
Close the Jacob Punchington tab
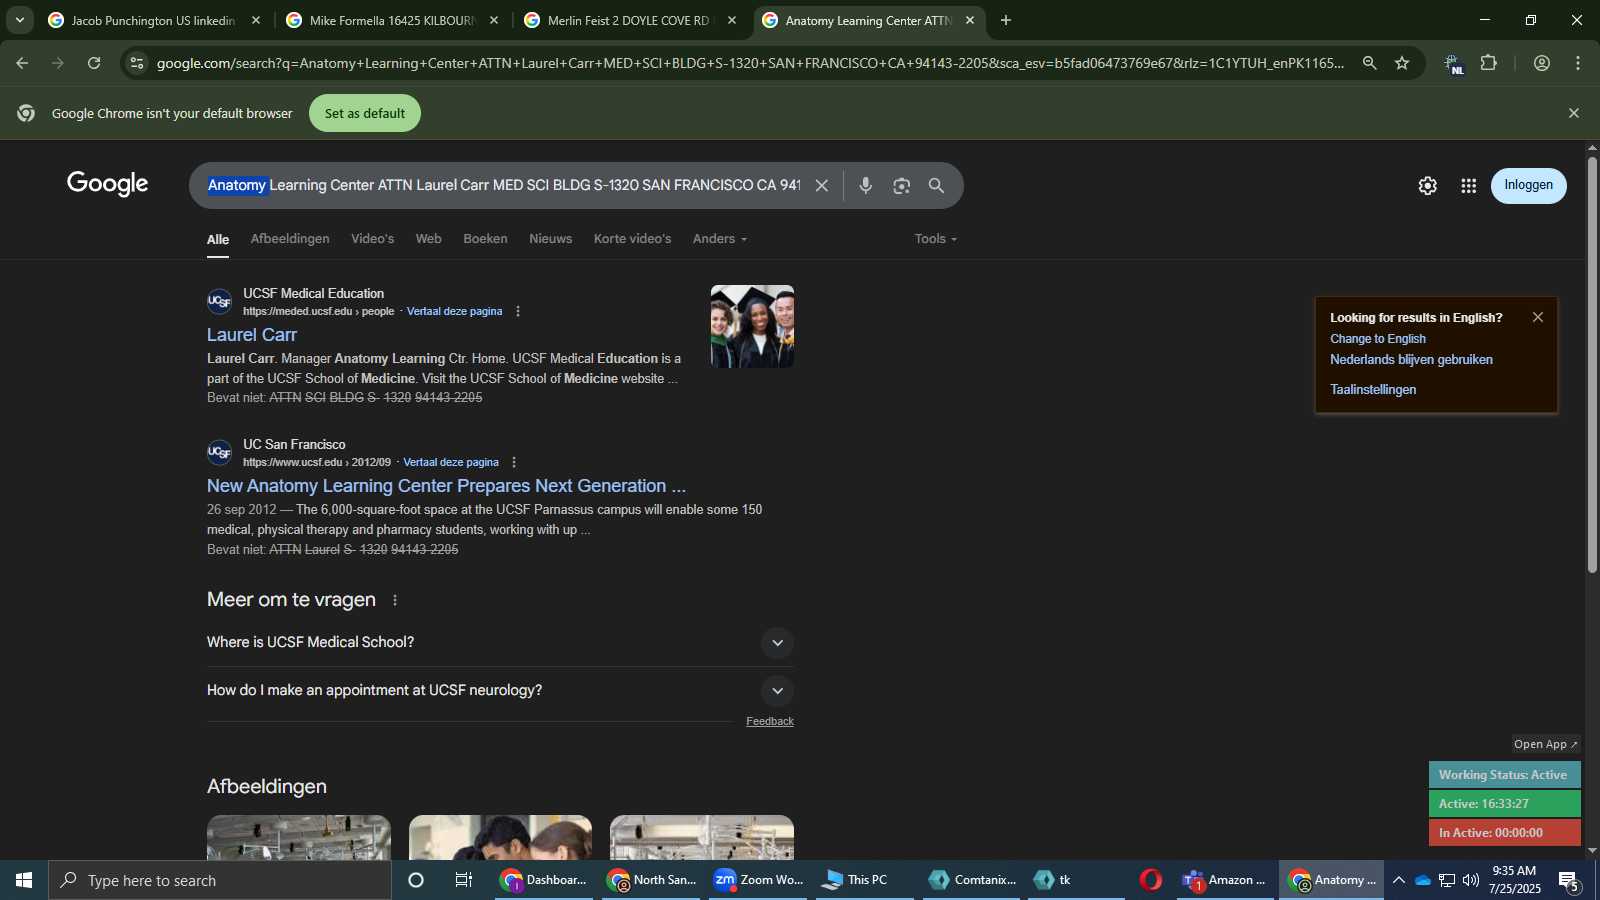click(256, 20)
